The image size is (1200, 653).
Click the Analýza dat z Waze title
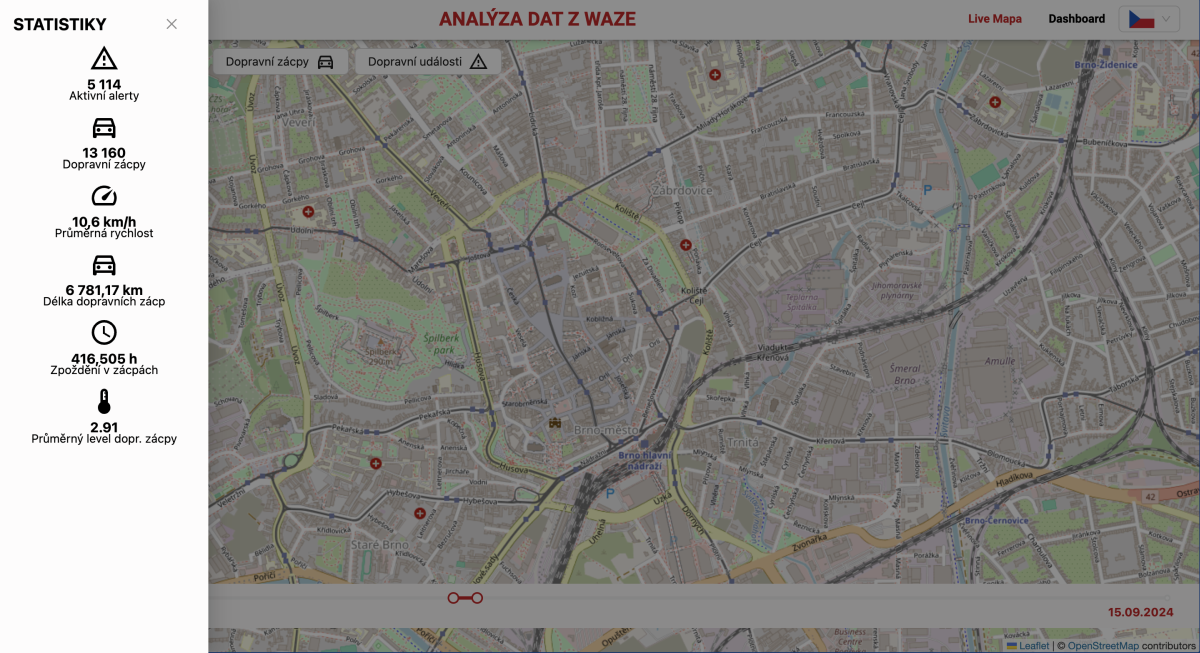(537, 19)
